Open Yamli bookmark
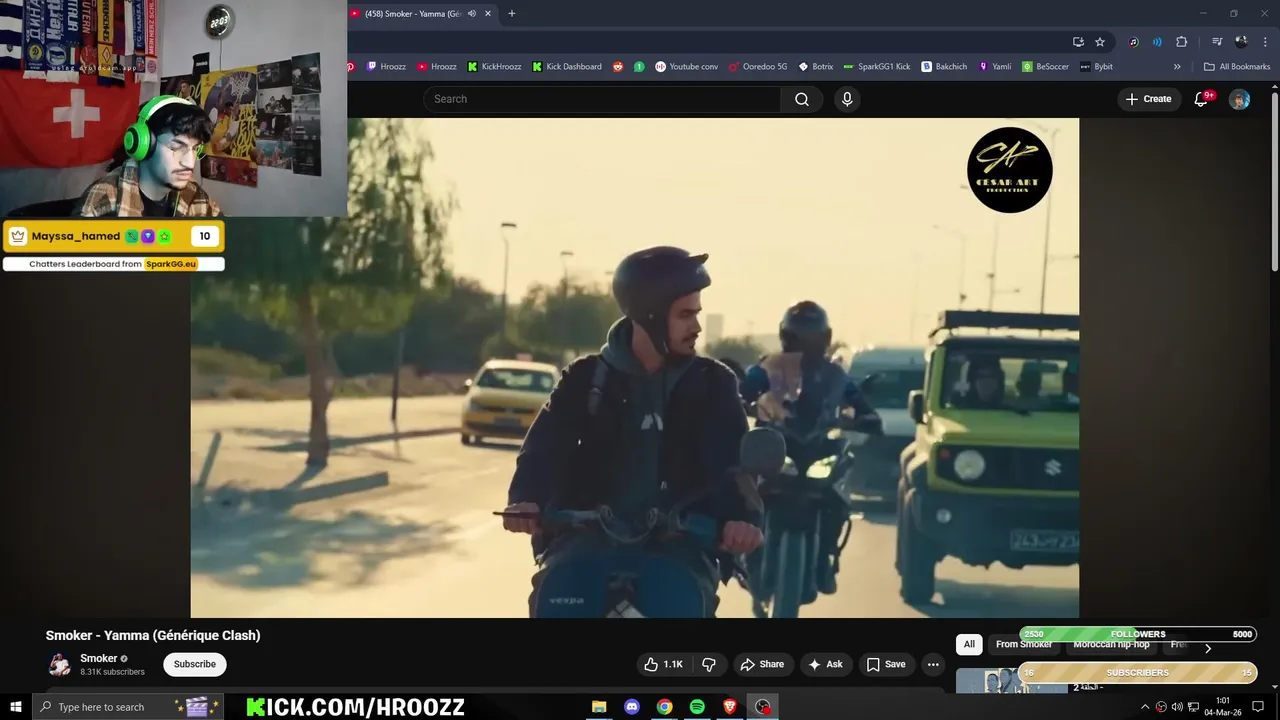Screen dimensions: 1280x720 click(995, 67)
